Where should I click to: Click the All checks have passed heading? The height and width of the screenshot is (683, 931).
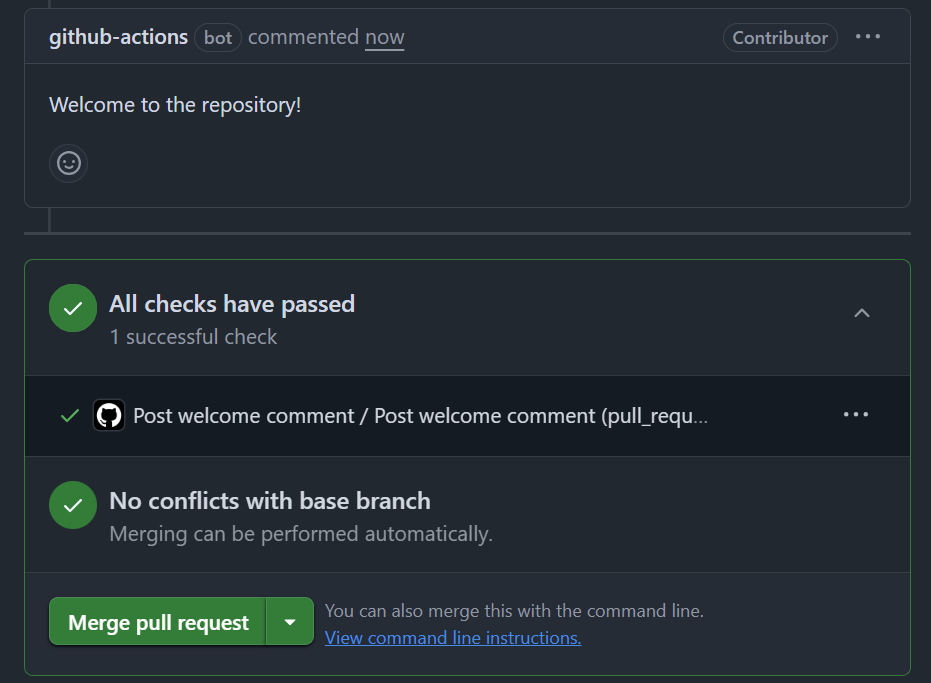coord(232,304)
